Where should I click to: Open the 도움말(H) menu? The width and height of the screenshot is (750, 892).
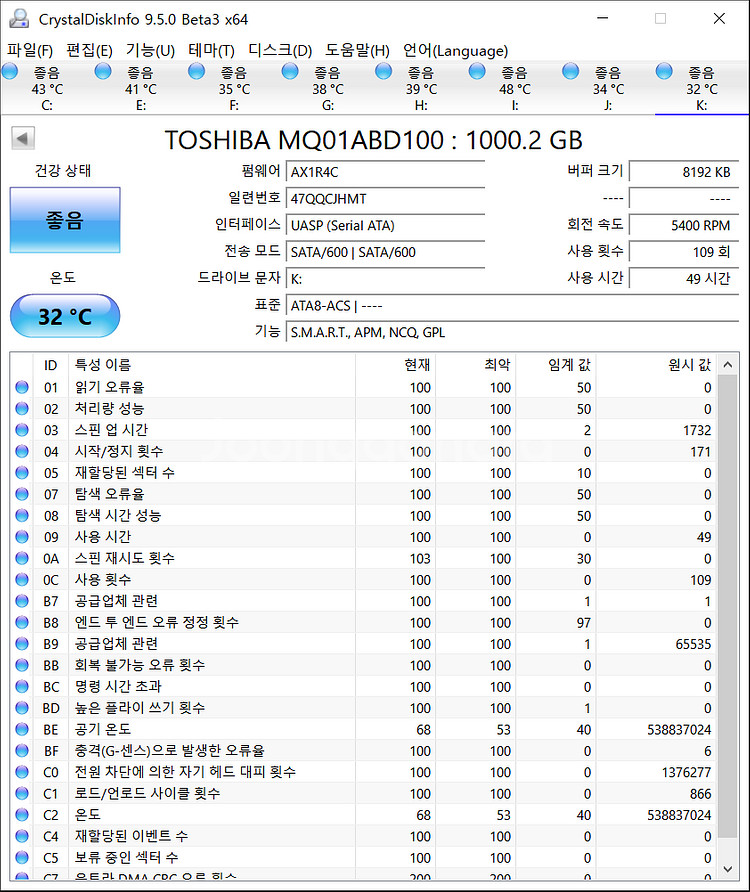pyautogui.click(x=357, y=51)
